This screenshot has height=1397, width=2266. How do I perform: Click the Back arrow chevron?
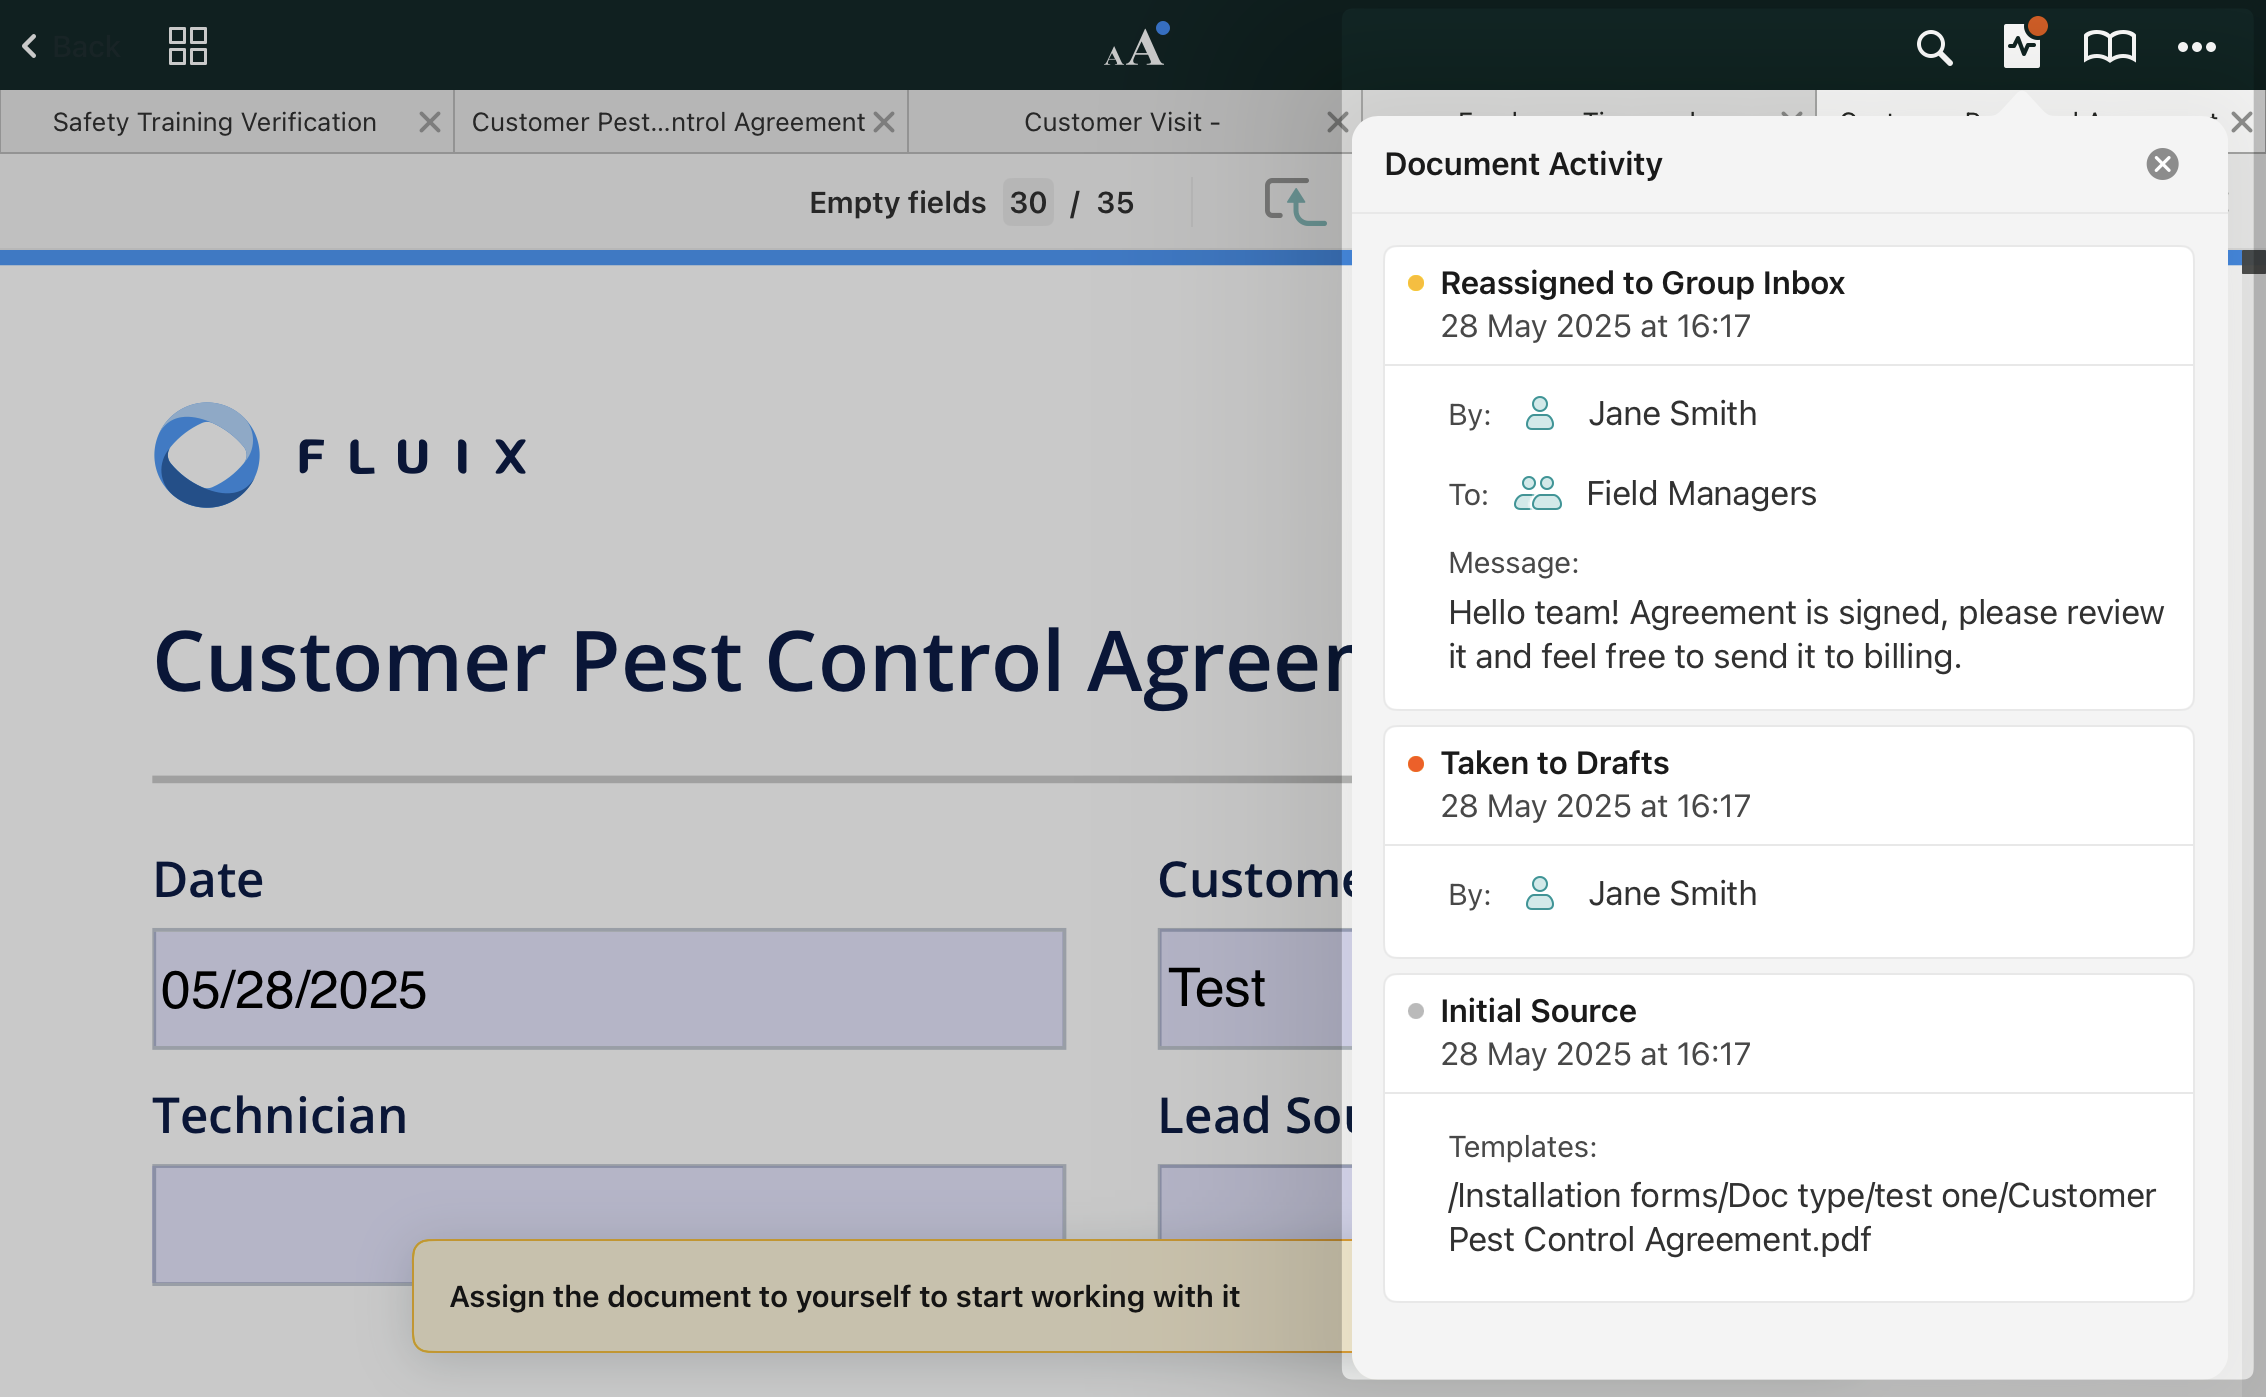tap(30, 46)
